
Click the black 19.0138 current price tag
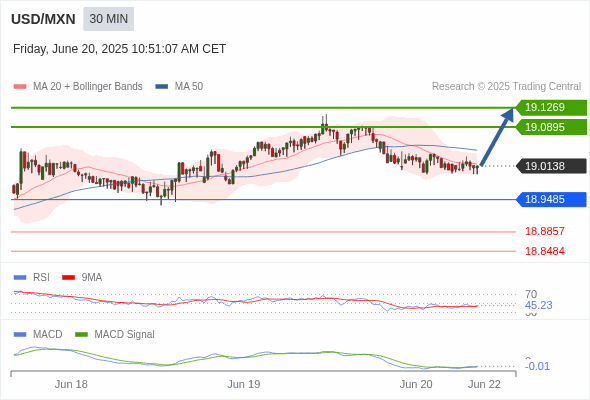click(551, 166)
